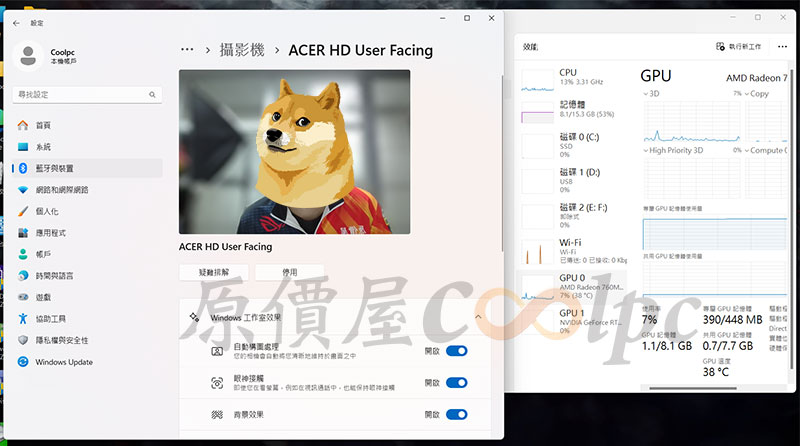Select 記憶體 memory in Task Manager
Screen dimensions: 800x446
573,112
